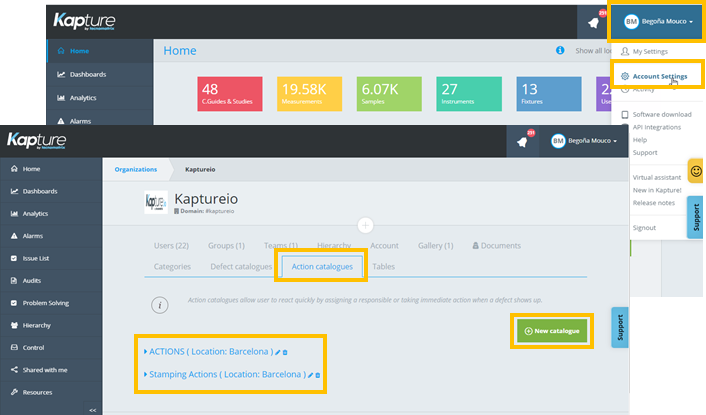Switch to the Groups (1) tab
706x415 pixels.
click(x=226, y=246)
